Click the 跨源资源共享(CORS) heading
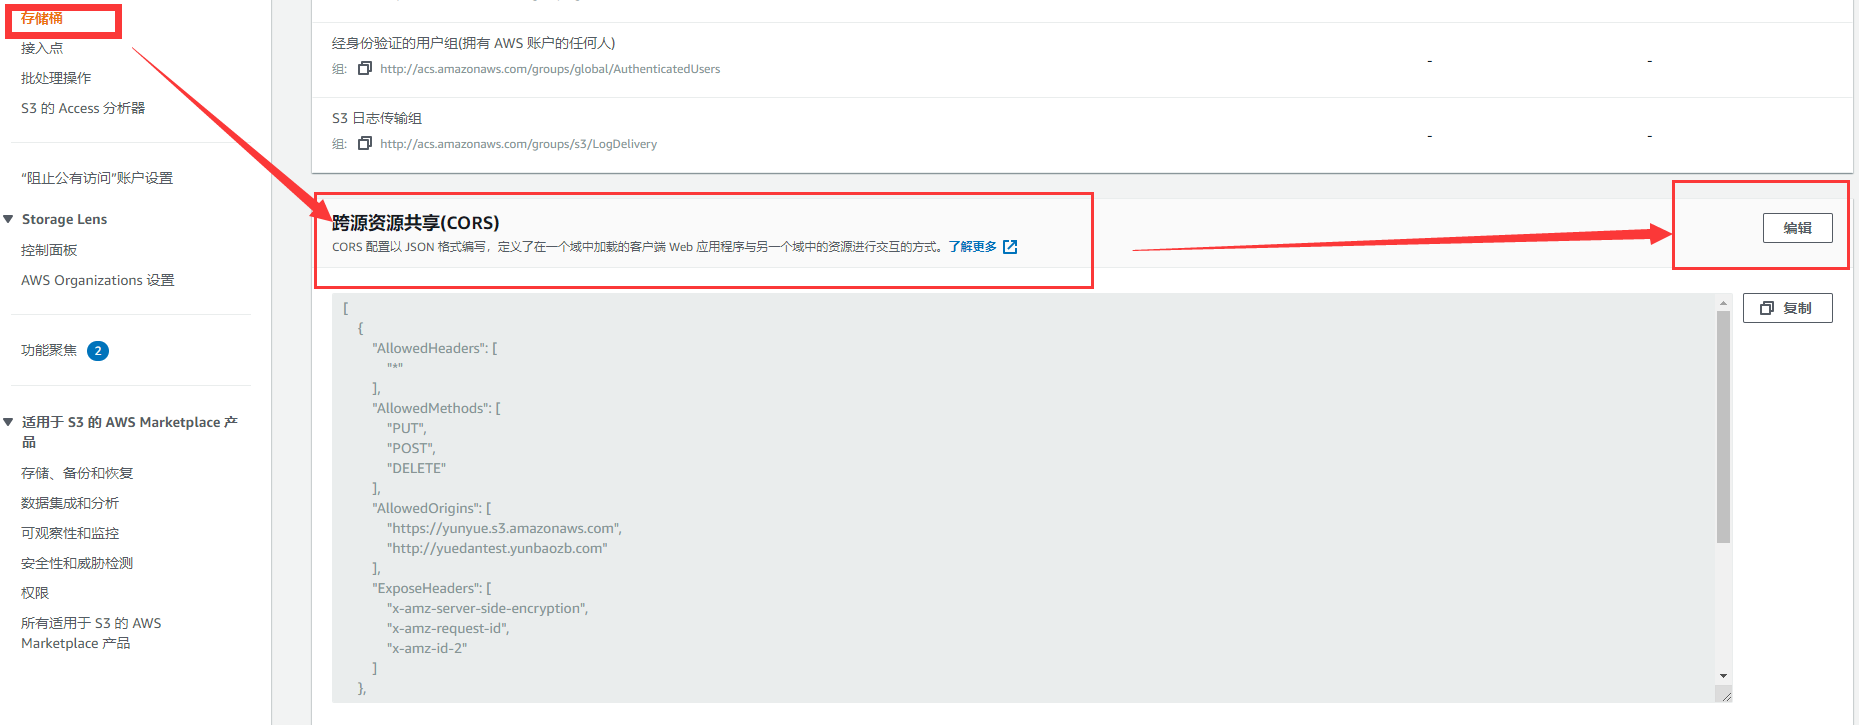The height and width of the screenshot is (725, 1859). tap(416, 223)
